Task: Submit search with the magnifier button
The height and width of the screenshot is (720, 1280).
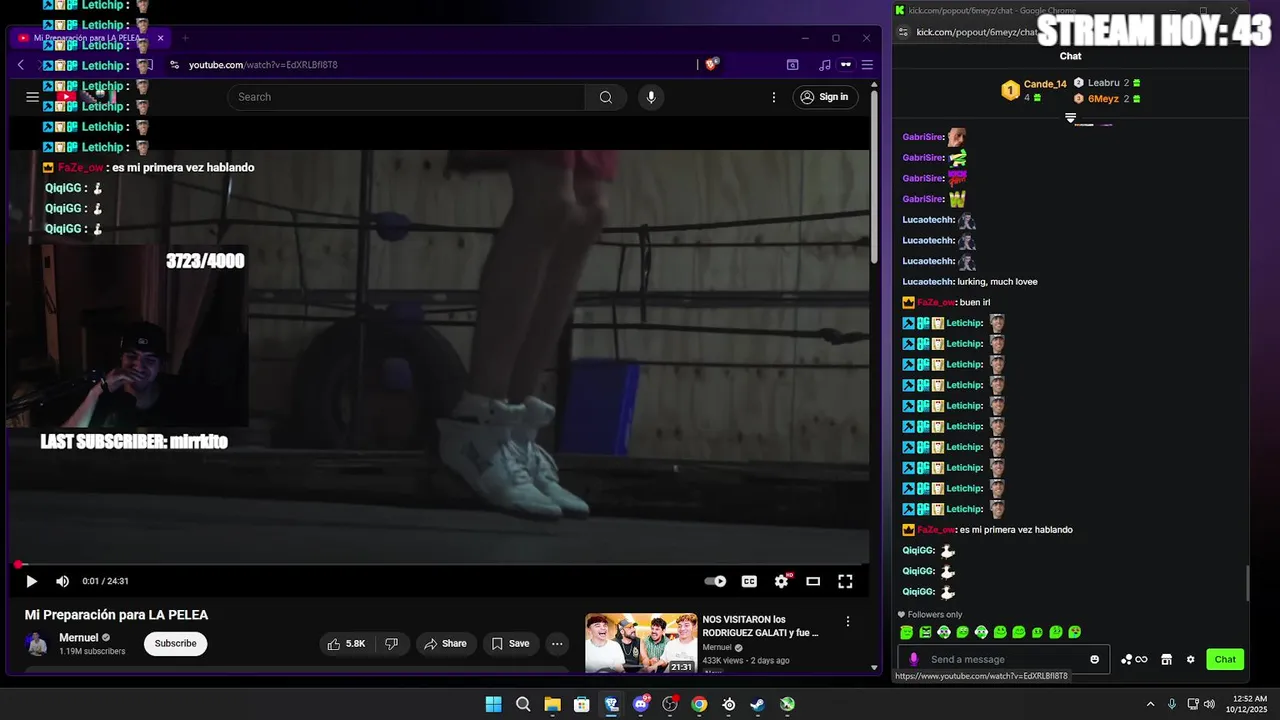Action: click(x=606, y=97)
